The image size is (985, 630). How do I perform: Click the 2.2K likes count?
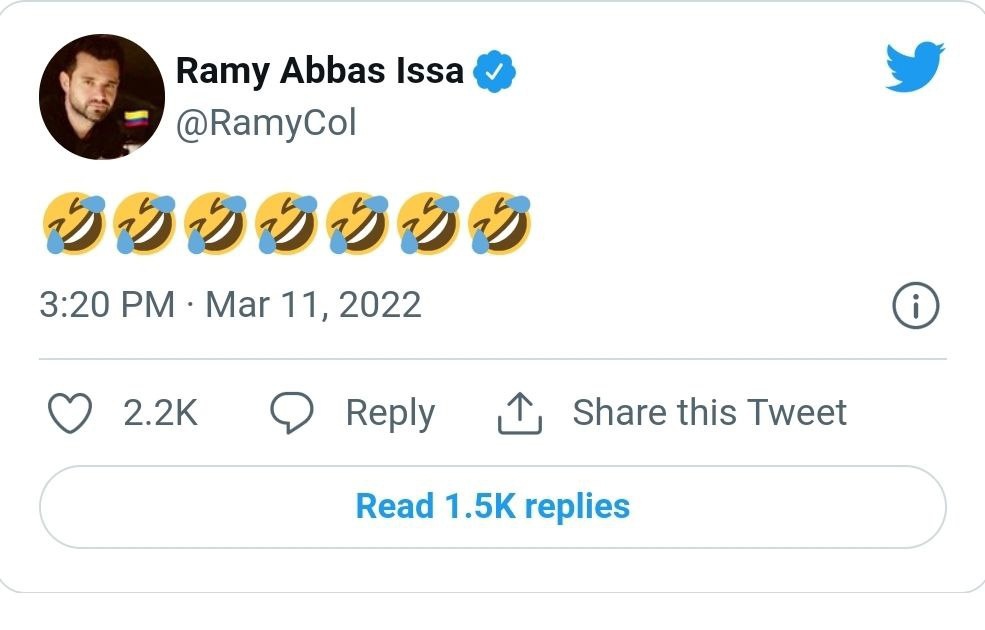(x=161, y=413)
